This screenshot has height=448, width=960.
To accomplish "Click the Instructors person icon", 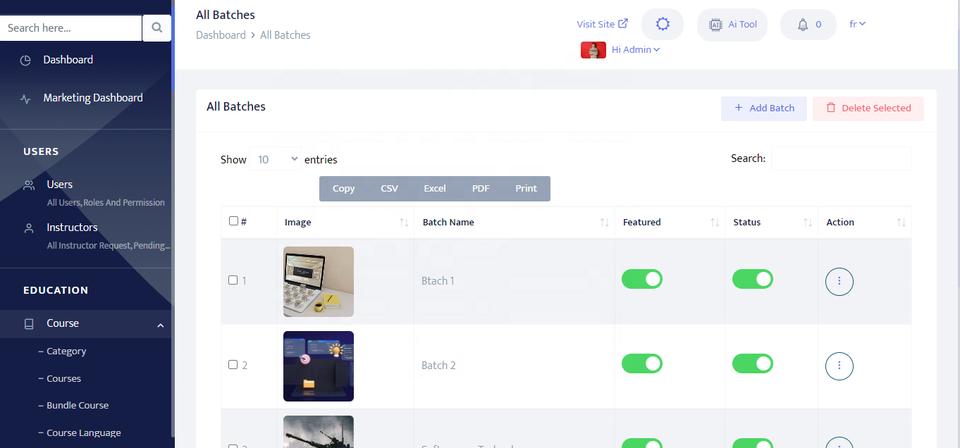I will click(29, 228).
